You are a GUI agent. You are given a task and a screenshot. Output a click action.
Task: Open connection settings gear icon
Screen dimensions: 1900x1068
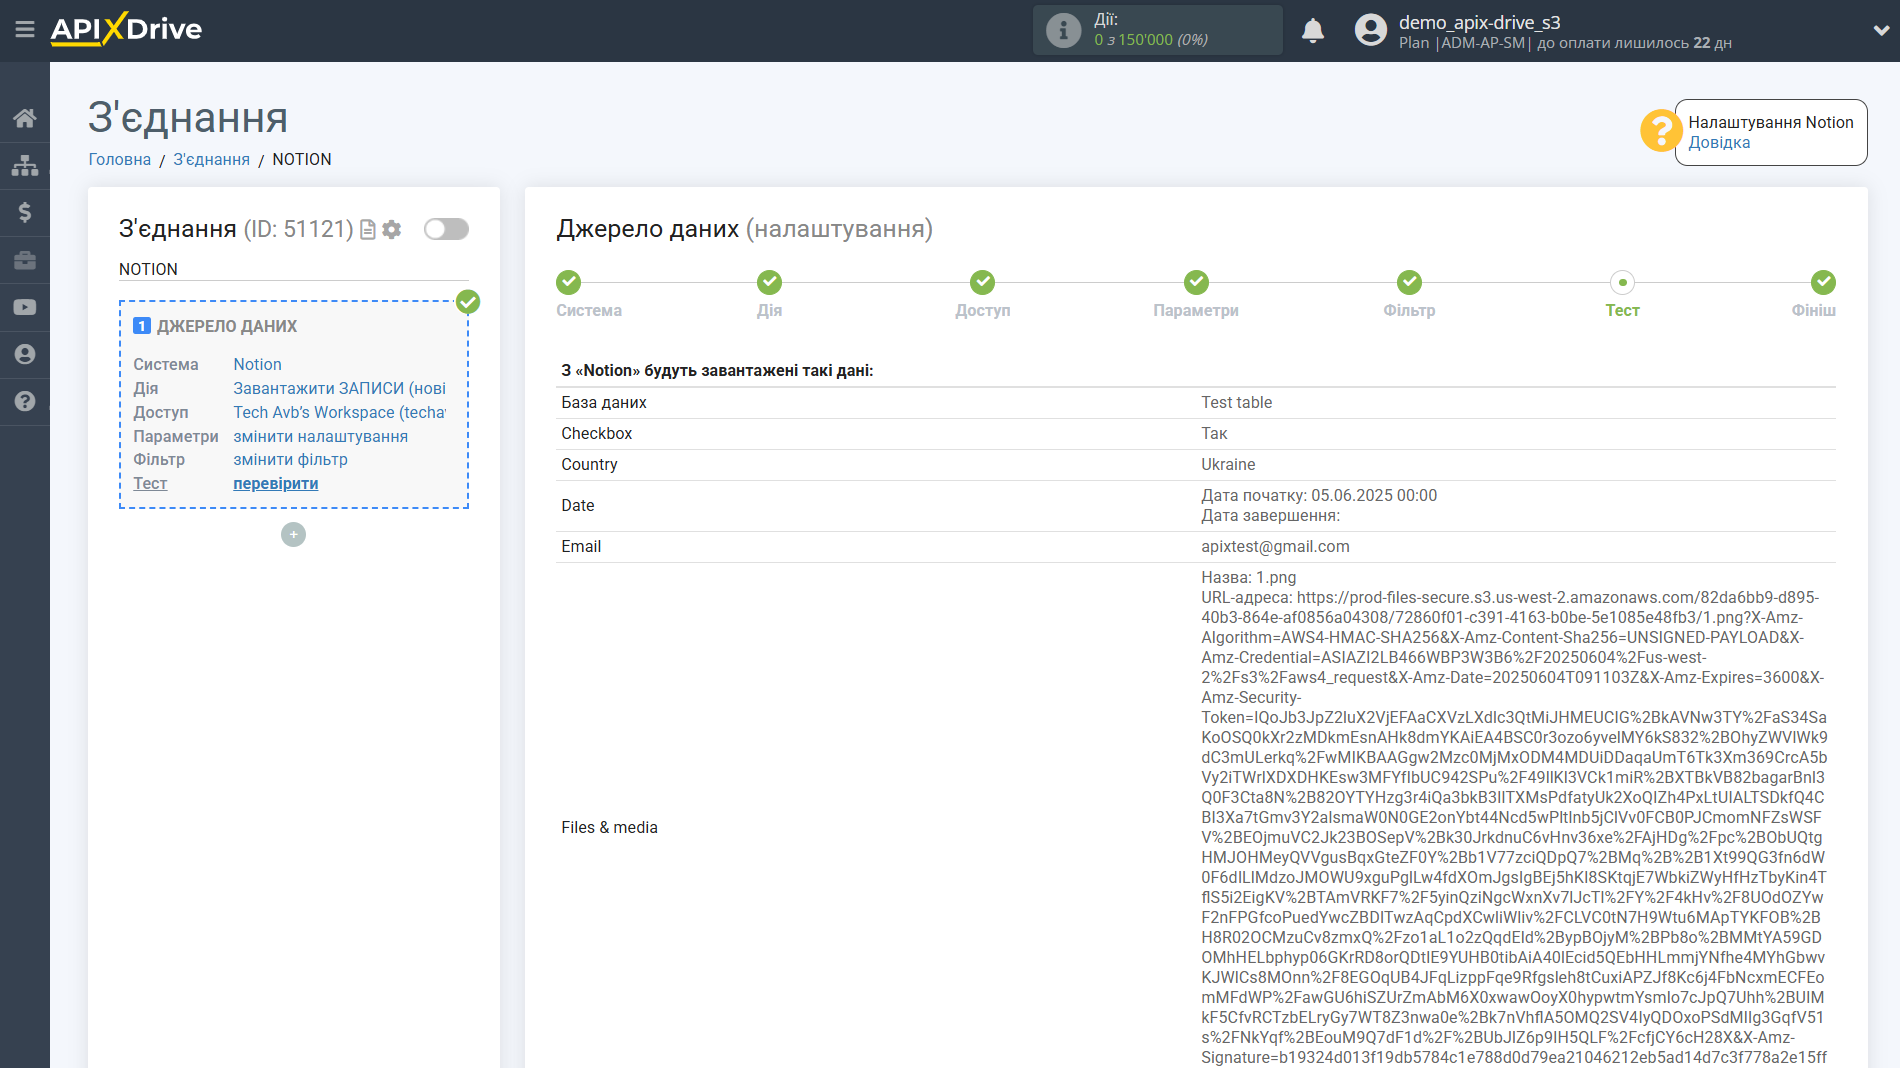click(x=392, y=230)
